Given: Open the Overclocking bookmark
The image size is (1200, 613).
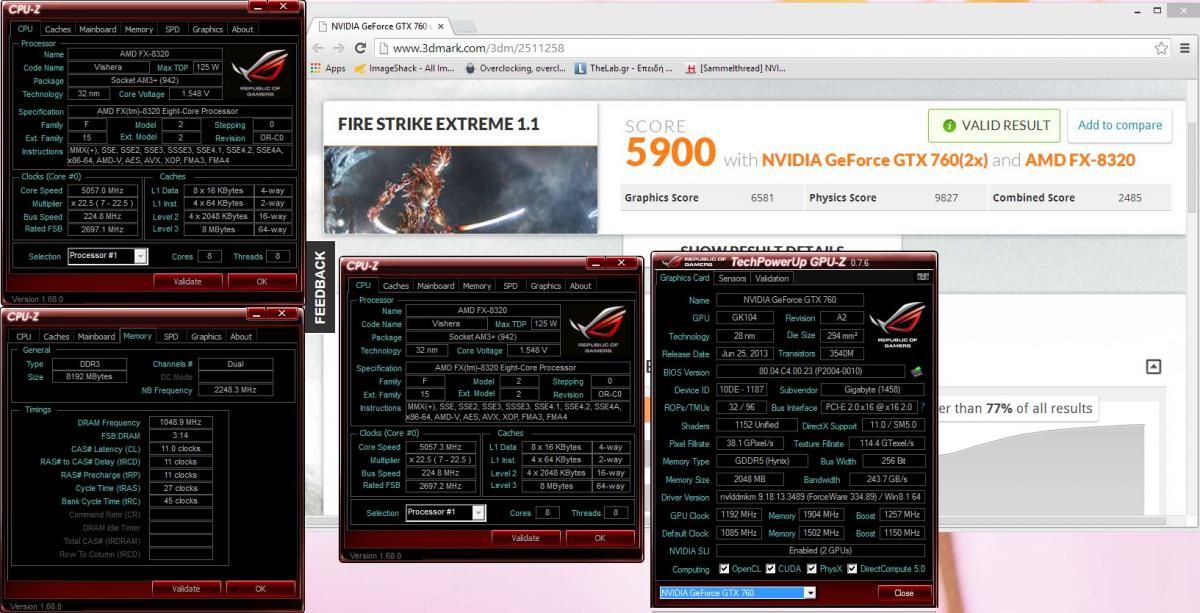Looking at the screenshot, I should tap(516, 69).
